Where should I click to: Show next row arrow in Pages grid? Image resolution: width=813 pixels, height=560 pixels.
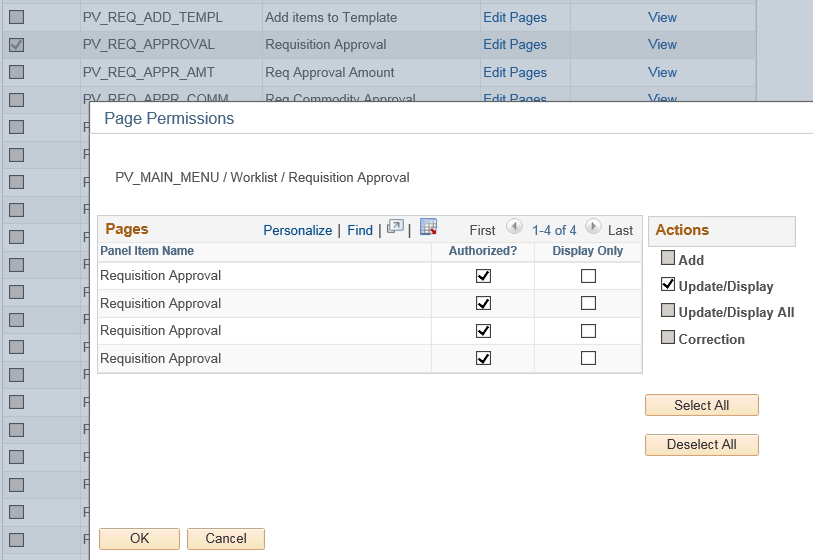point(593,227)
